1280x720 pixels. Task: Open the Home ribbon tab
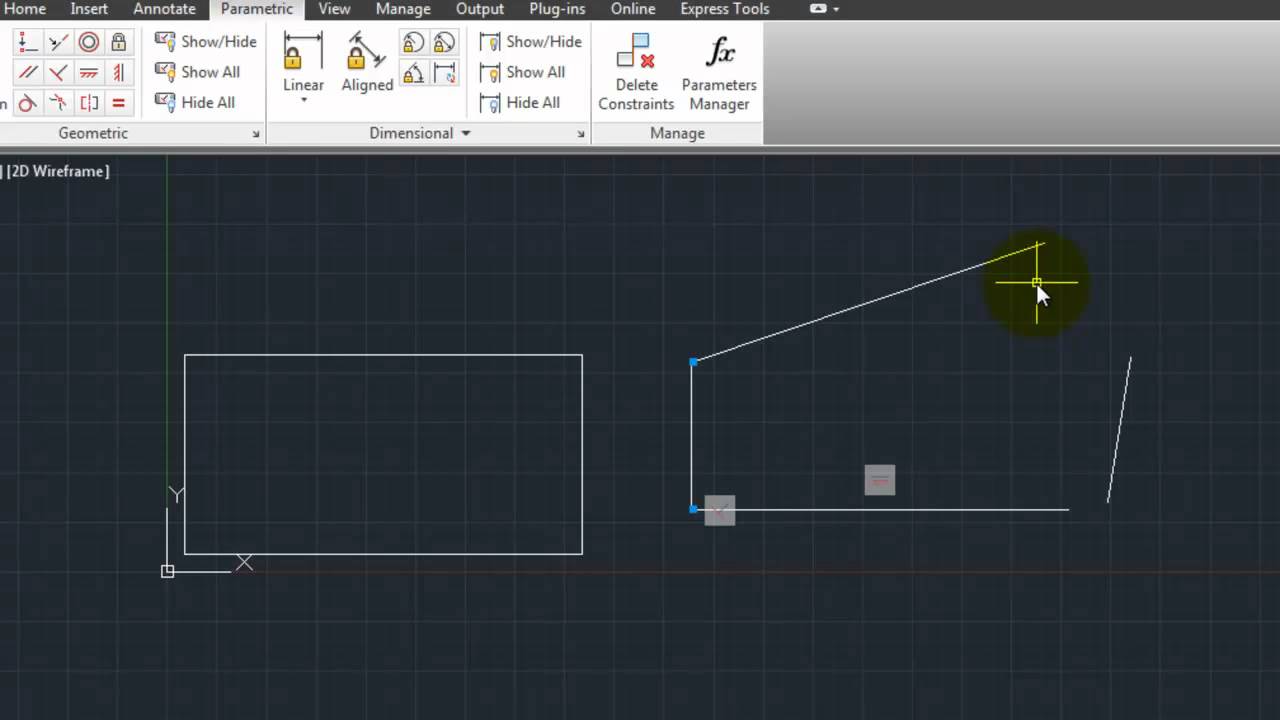pyautogui.click(x=24, y=9)
